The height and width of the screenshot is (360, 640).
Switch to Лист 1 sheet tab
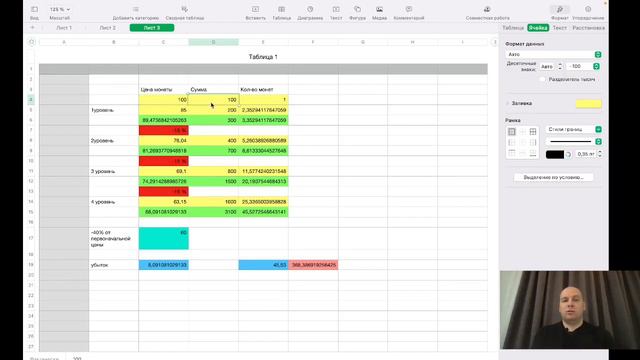(64, 28)
